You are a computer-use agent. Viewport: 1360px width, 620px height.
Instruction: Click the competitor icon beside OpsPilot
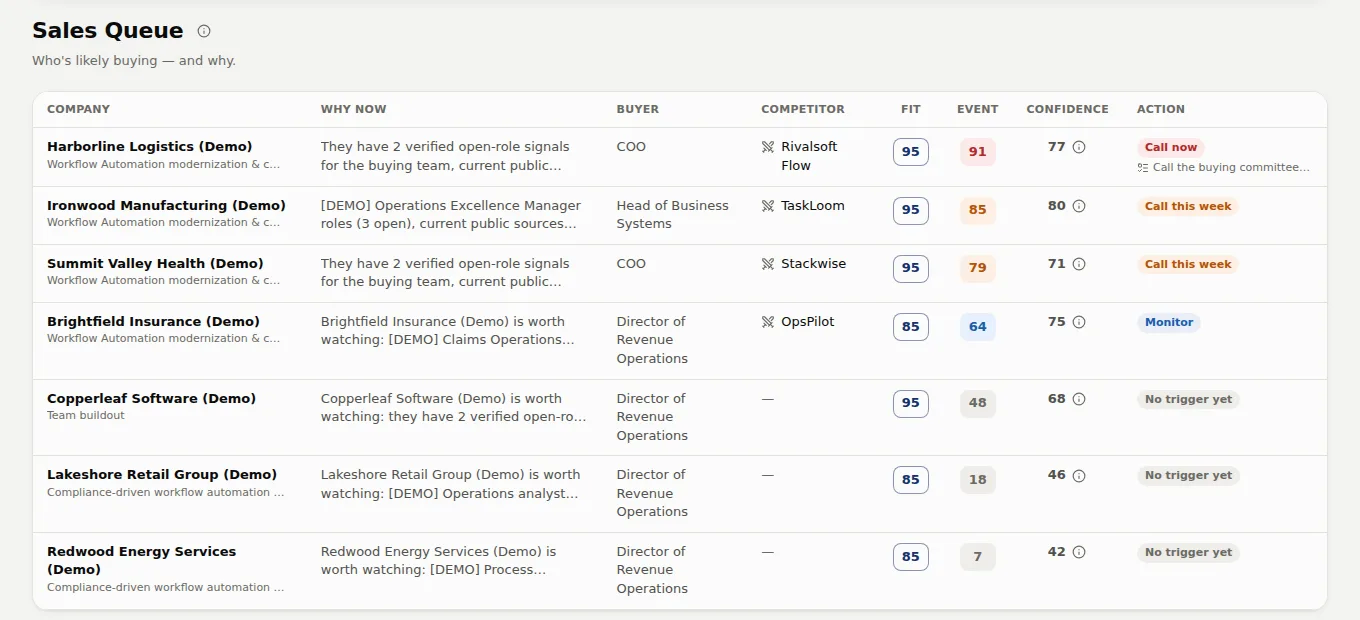click(768, 322)
